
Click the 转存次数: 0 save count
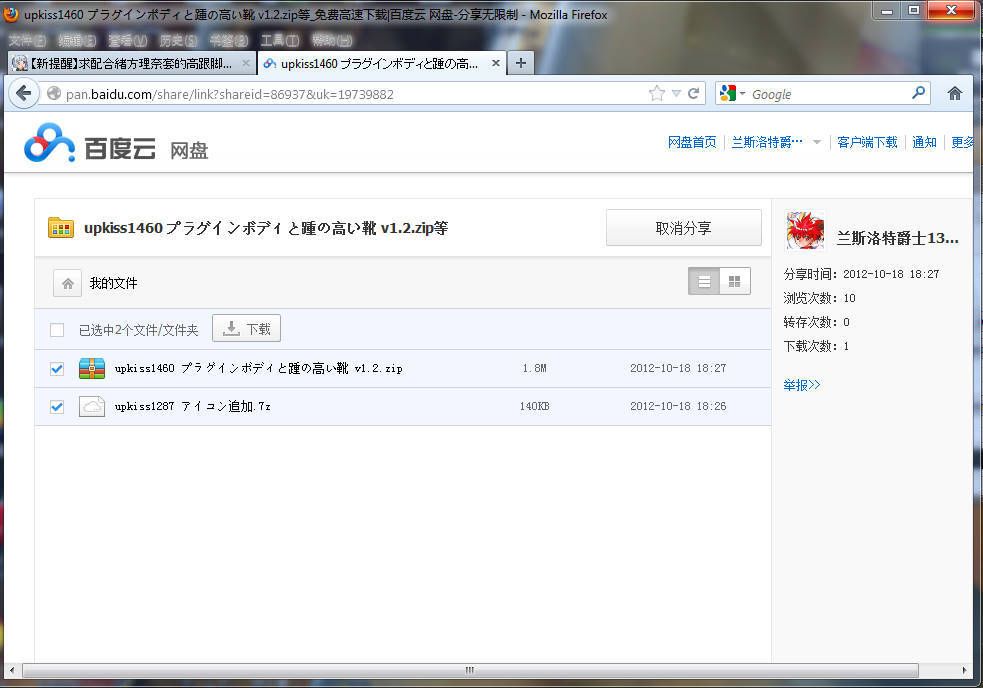pos(817,322)
